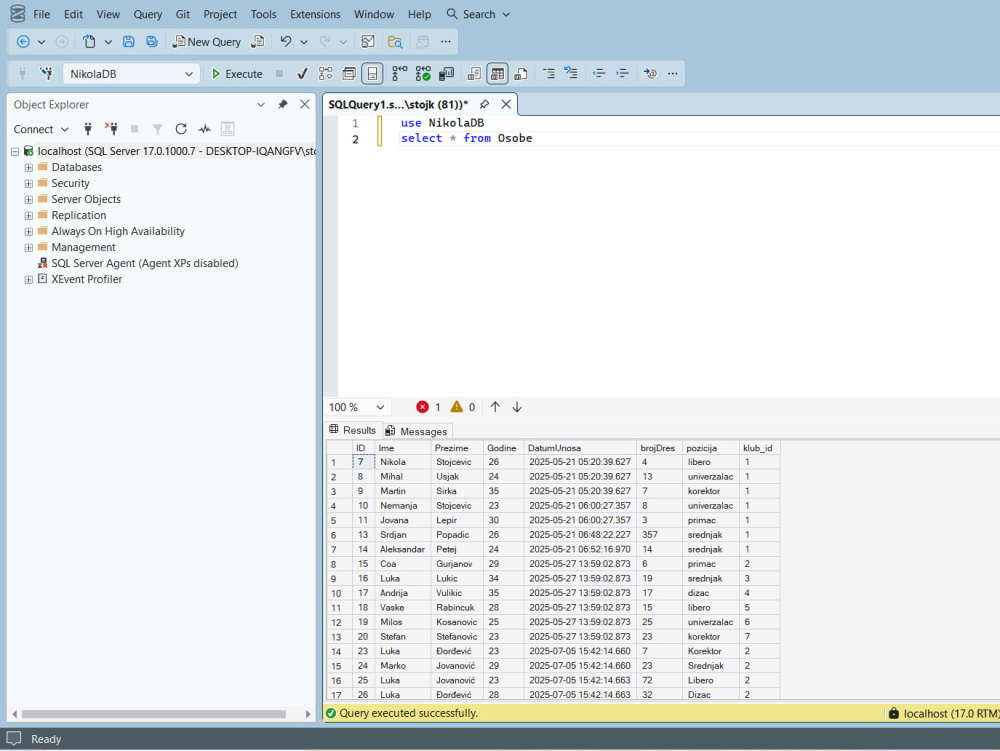Open the Object Explorer window position dropdown
This screenshot has width=1000, height=751.
[261, 105]
